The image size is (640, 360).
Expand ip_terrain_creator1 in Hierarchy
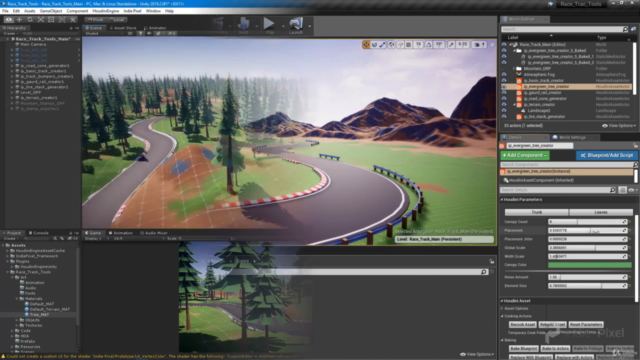coord(12,98)
